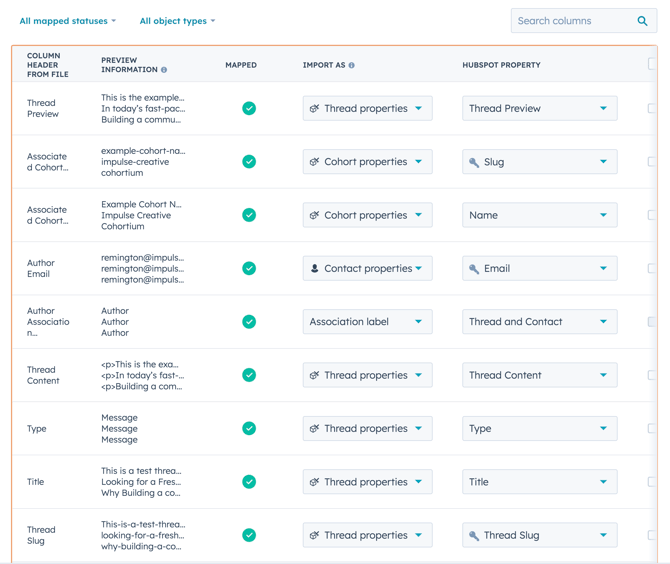Open the Contact properties import dropdown

tap(367, 268)
